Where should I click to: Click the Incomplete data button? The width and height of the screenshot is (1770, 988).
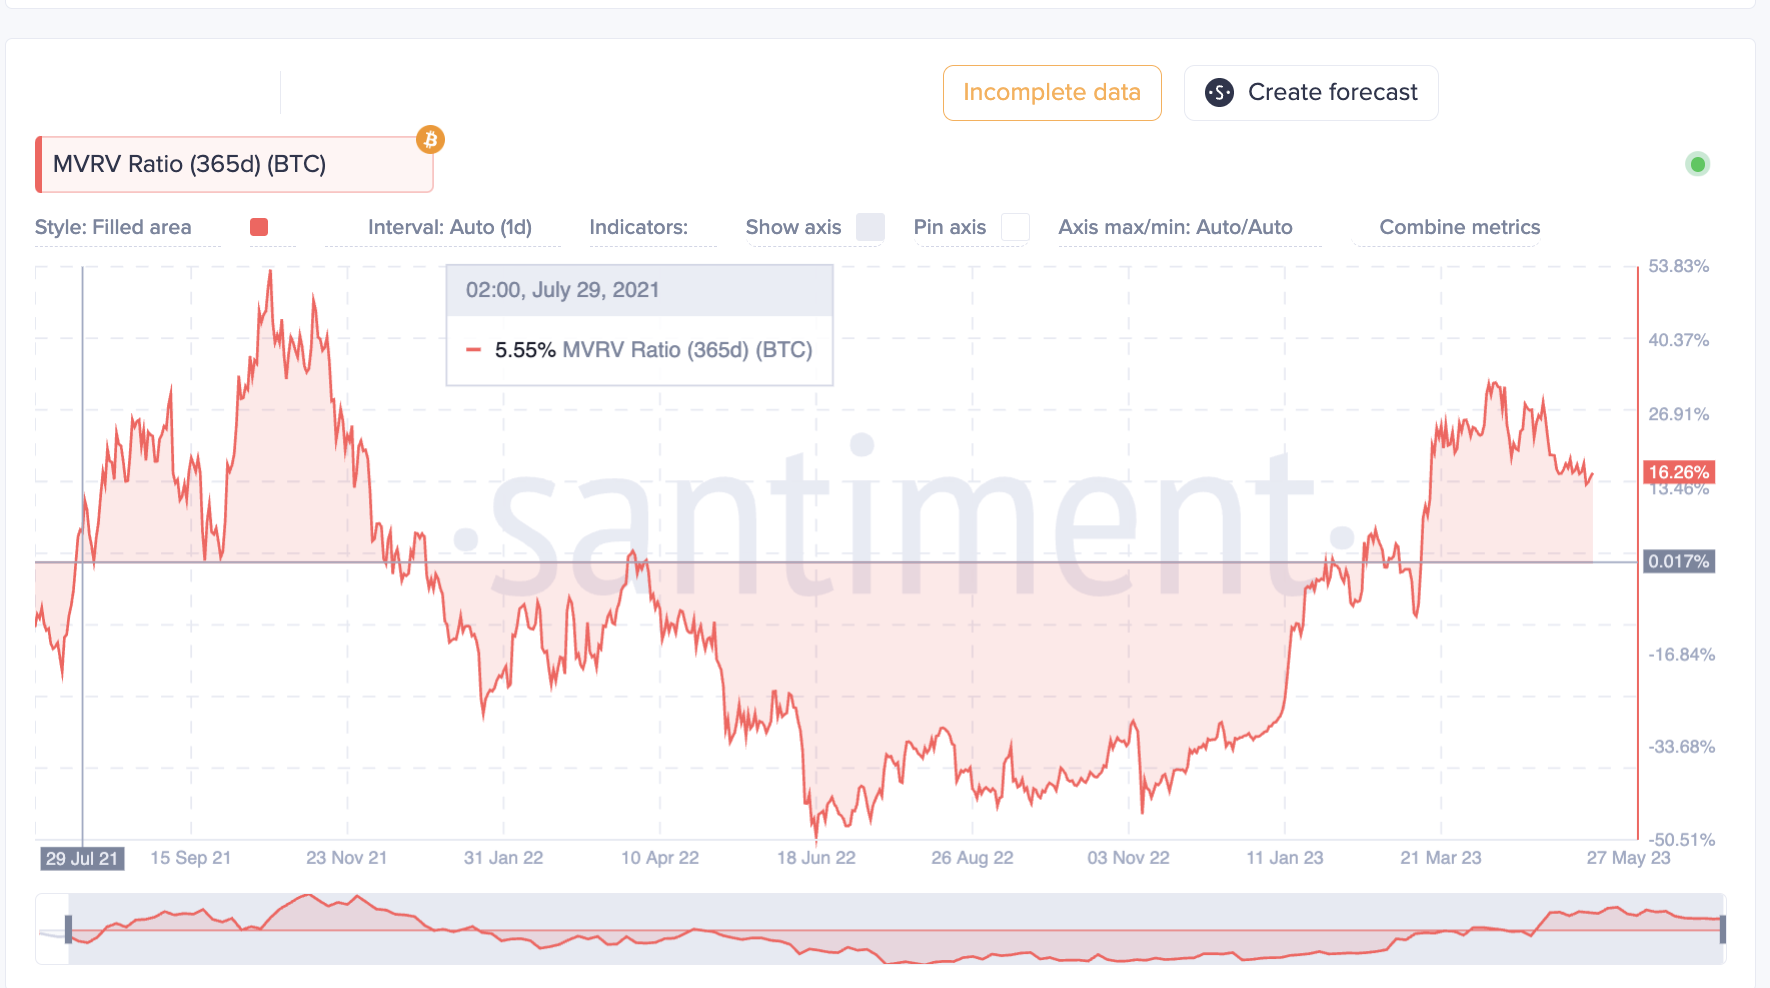point(1052,93)
